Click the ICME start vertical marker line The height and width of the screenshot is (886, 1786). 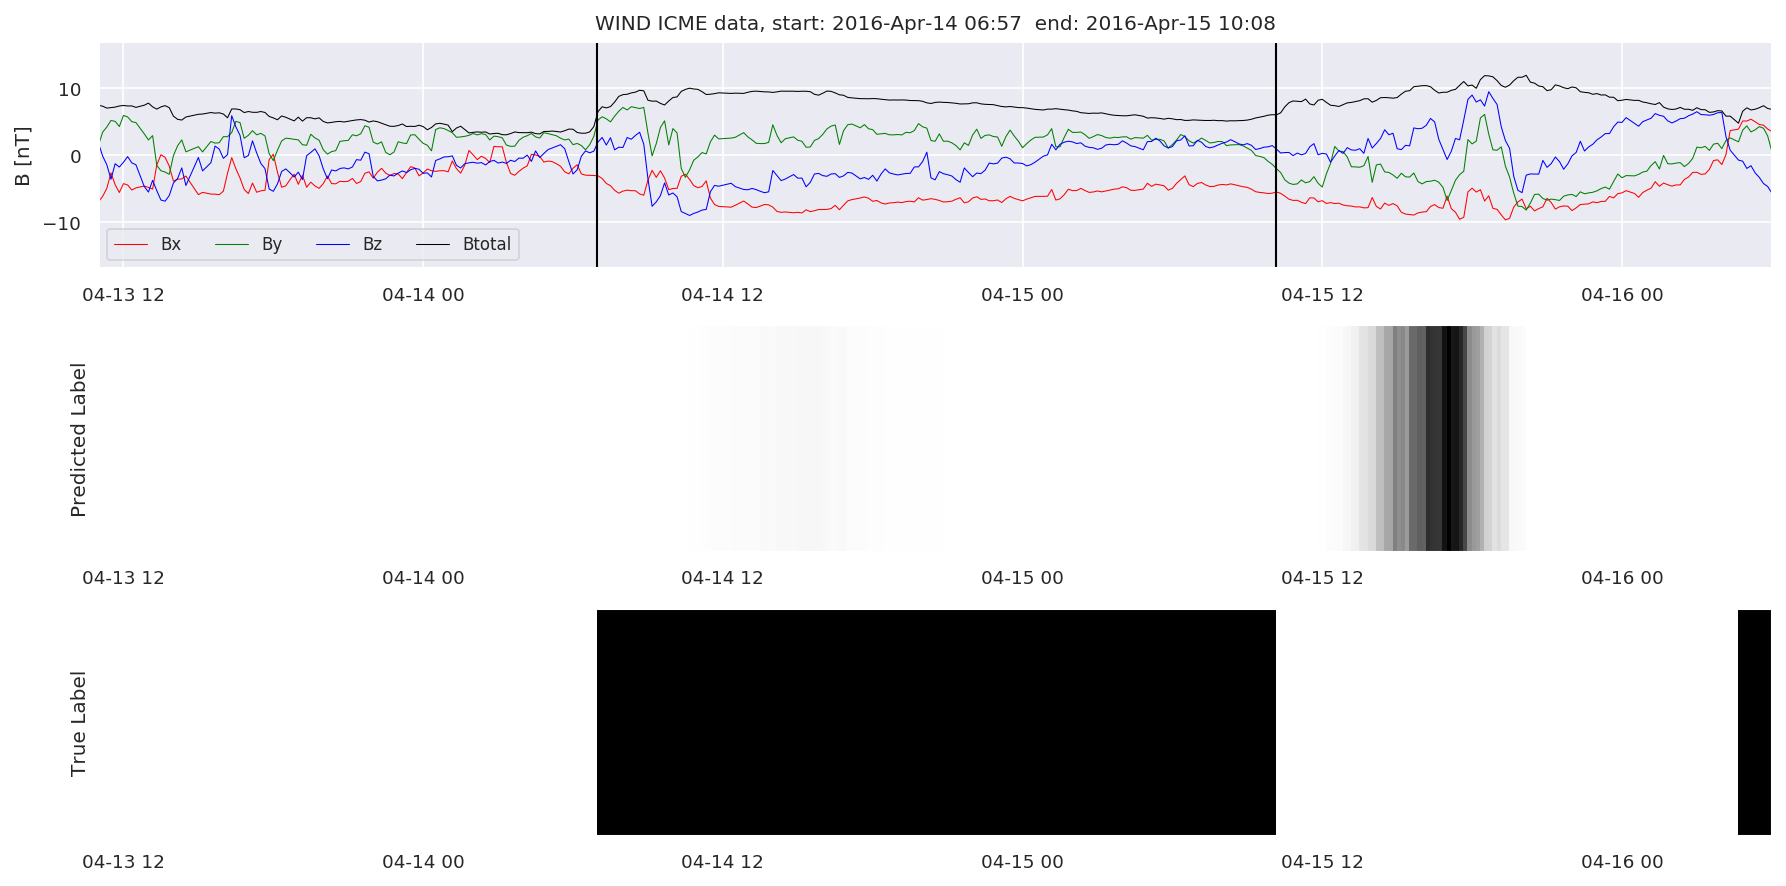pos(597,155)
